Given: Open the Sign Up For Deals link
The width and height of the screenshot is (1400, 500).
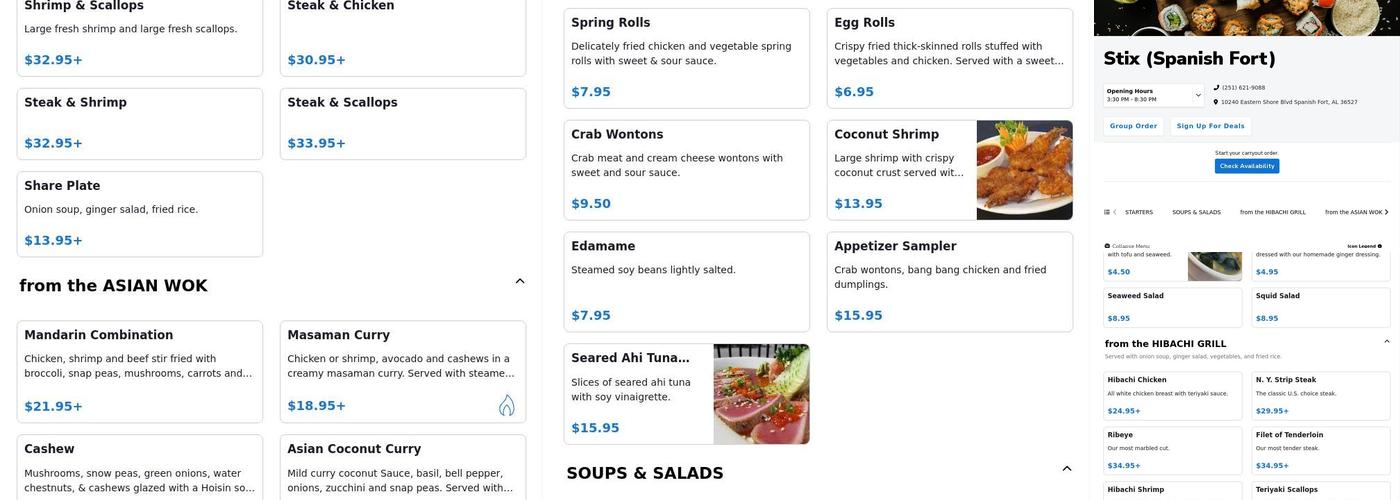Looking at the screenshot, I should click(1210, 126).
